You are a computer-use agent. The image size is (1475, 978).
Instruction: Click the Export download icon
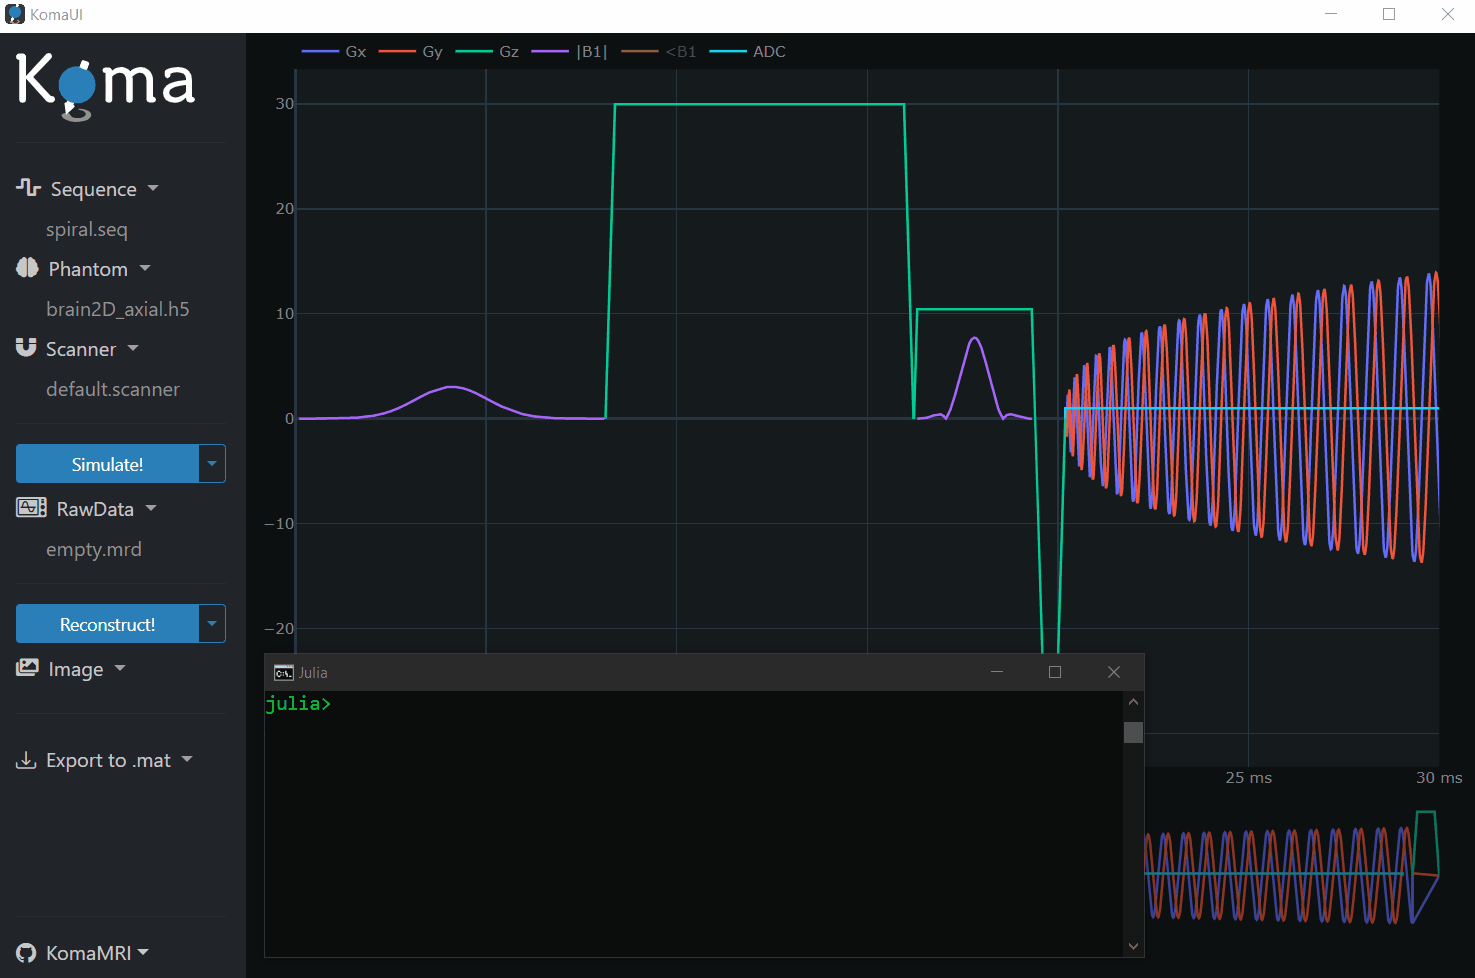[26, 761]
